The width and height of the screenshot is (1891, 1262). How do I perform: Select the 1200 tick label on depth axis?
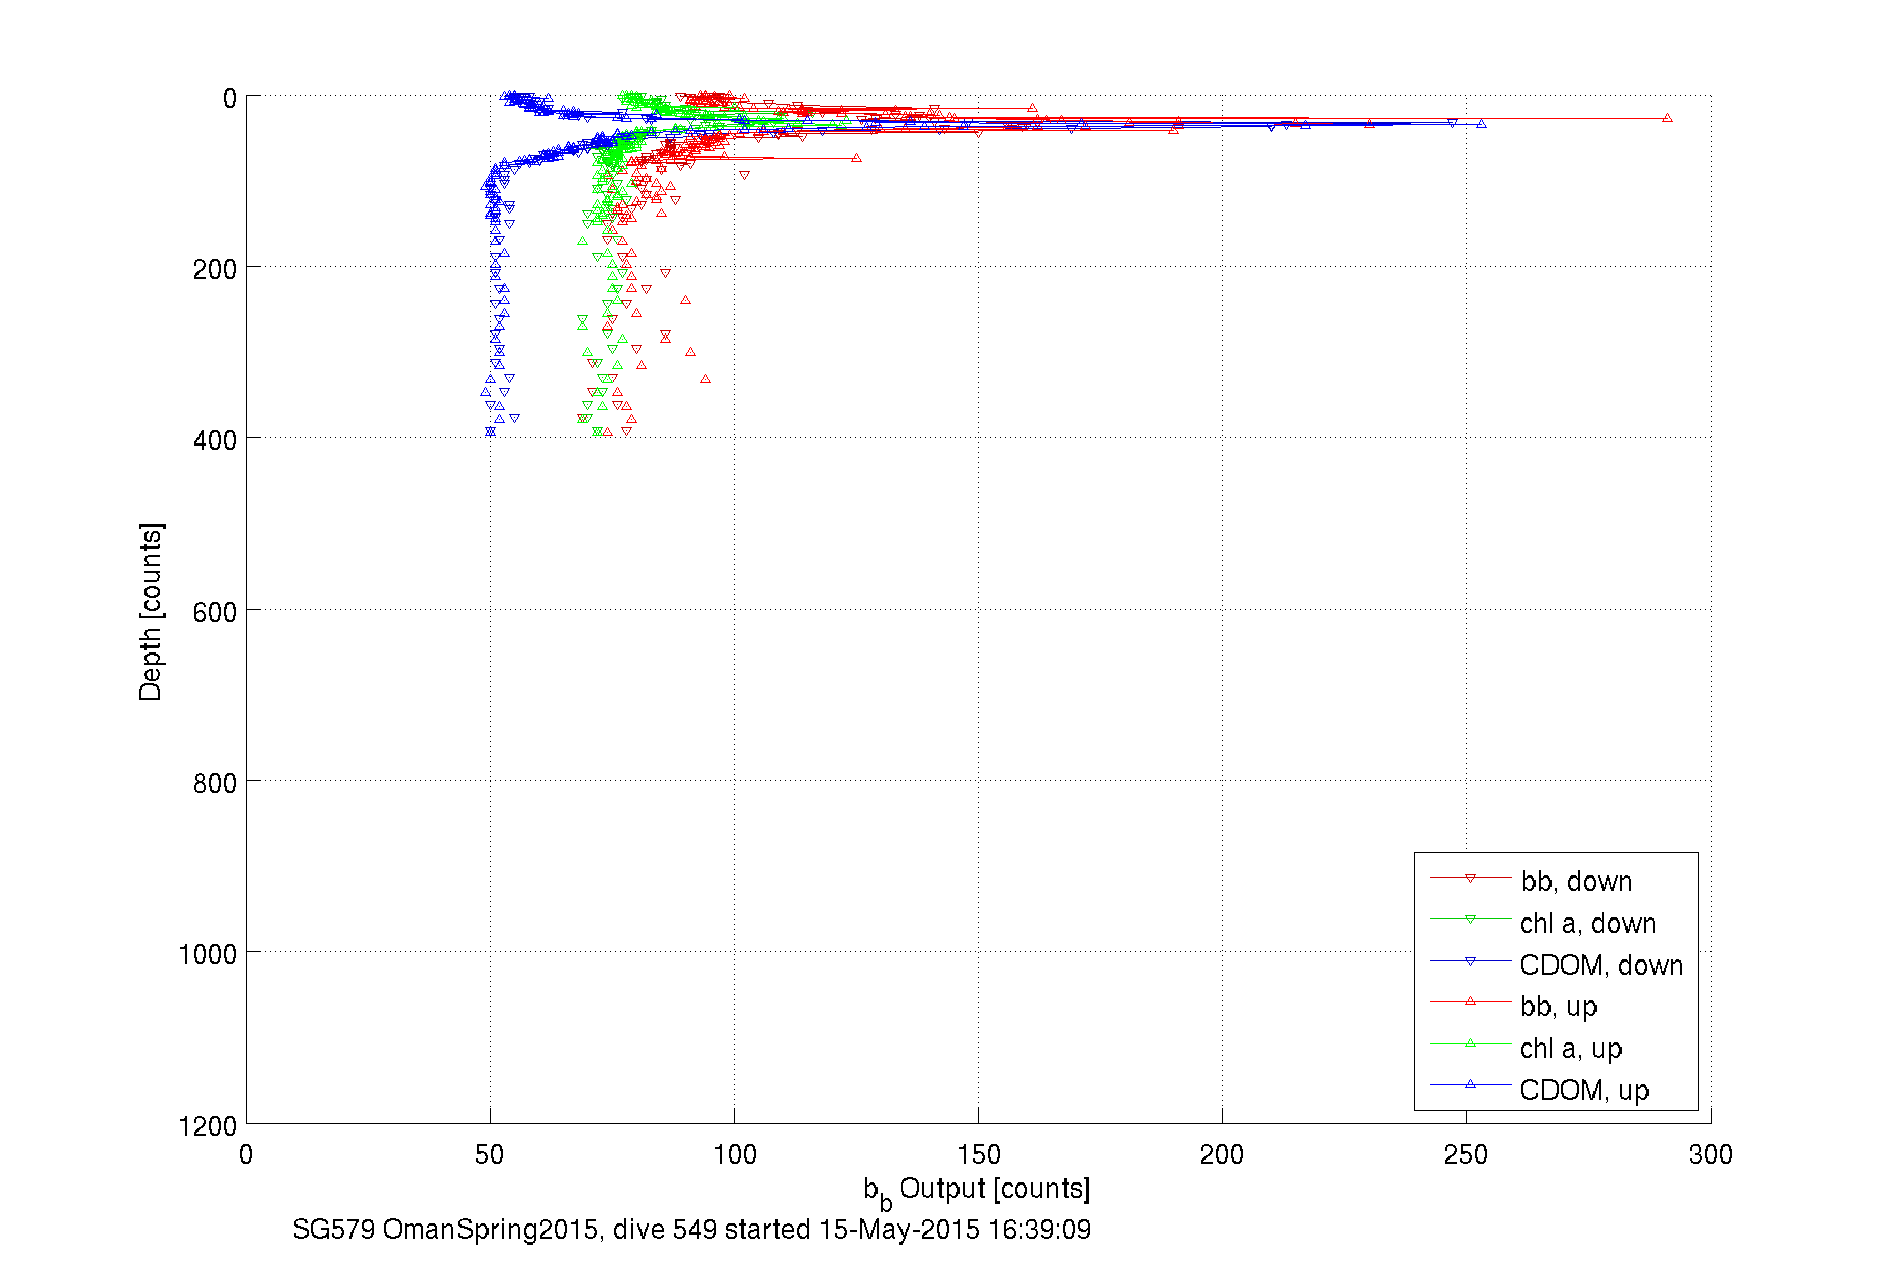coord(208,1127)
